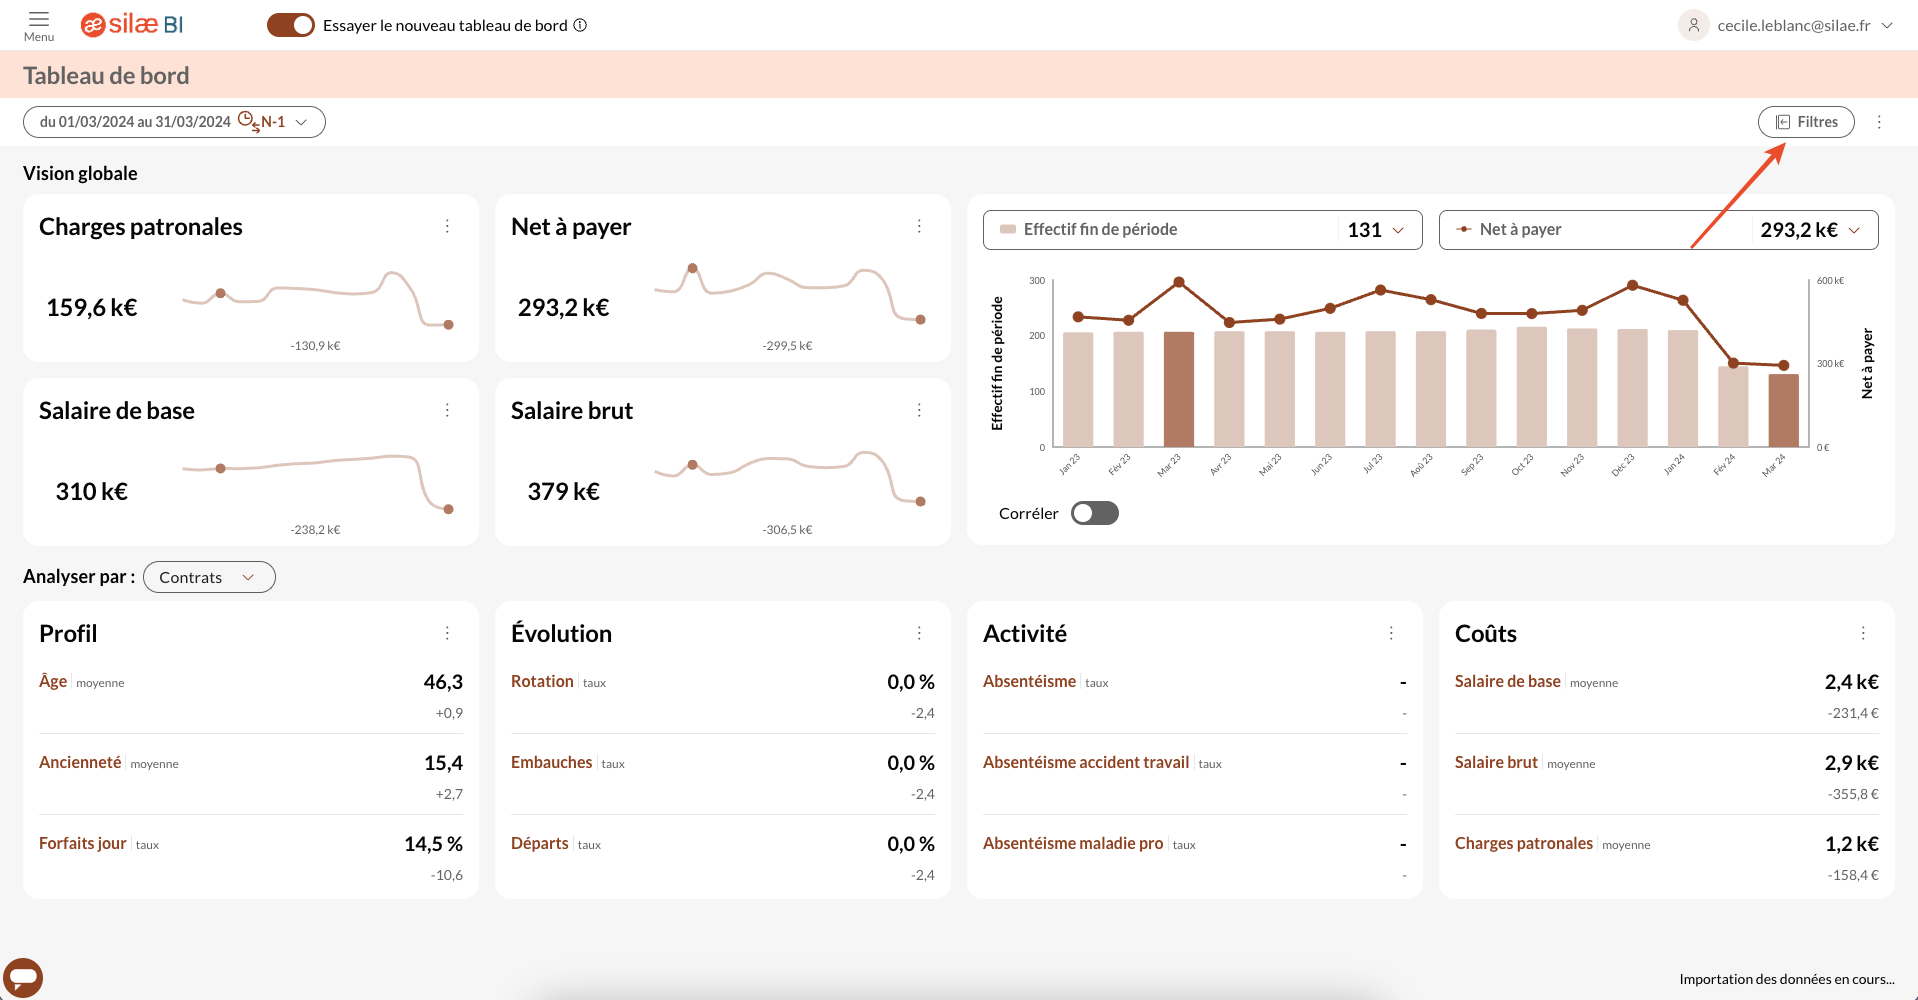This screenshot has width=1918, height=1000.
Task: Click the 14,5 % Forfaits jour value
Action: click(x=433, y=844)
